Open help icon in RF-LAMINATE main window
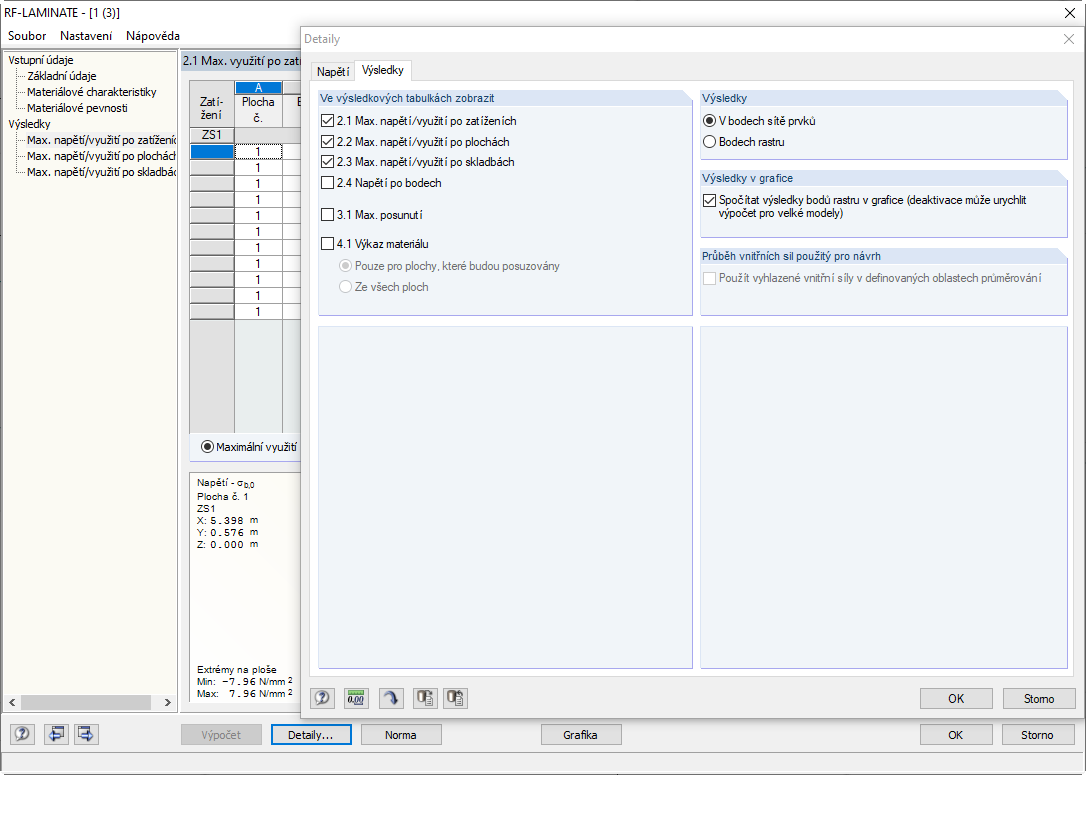Image resolution: width=1086 pixels, height=815 pixels. (x=22, y=734)
